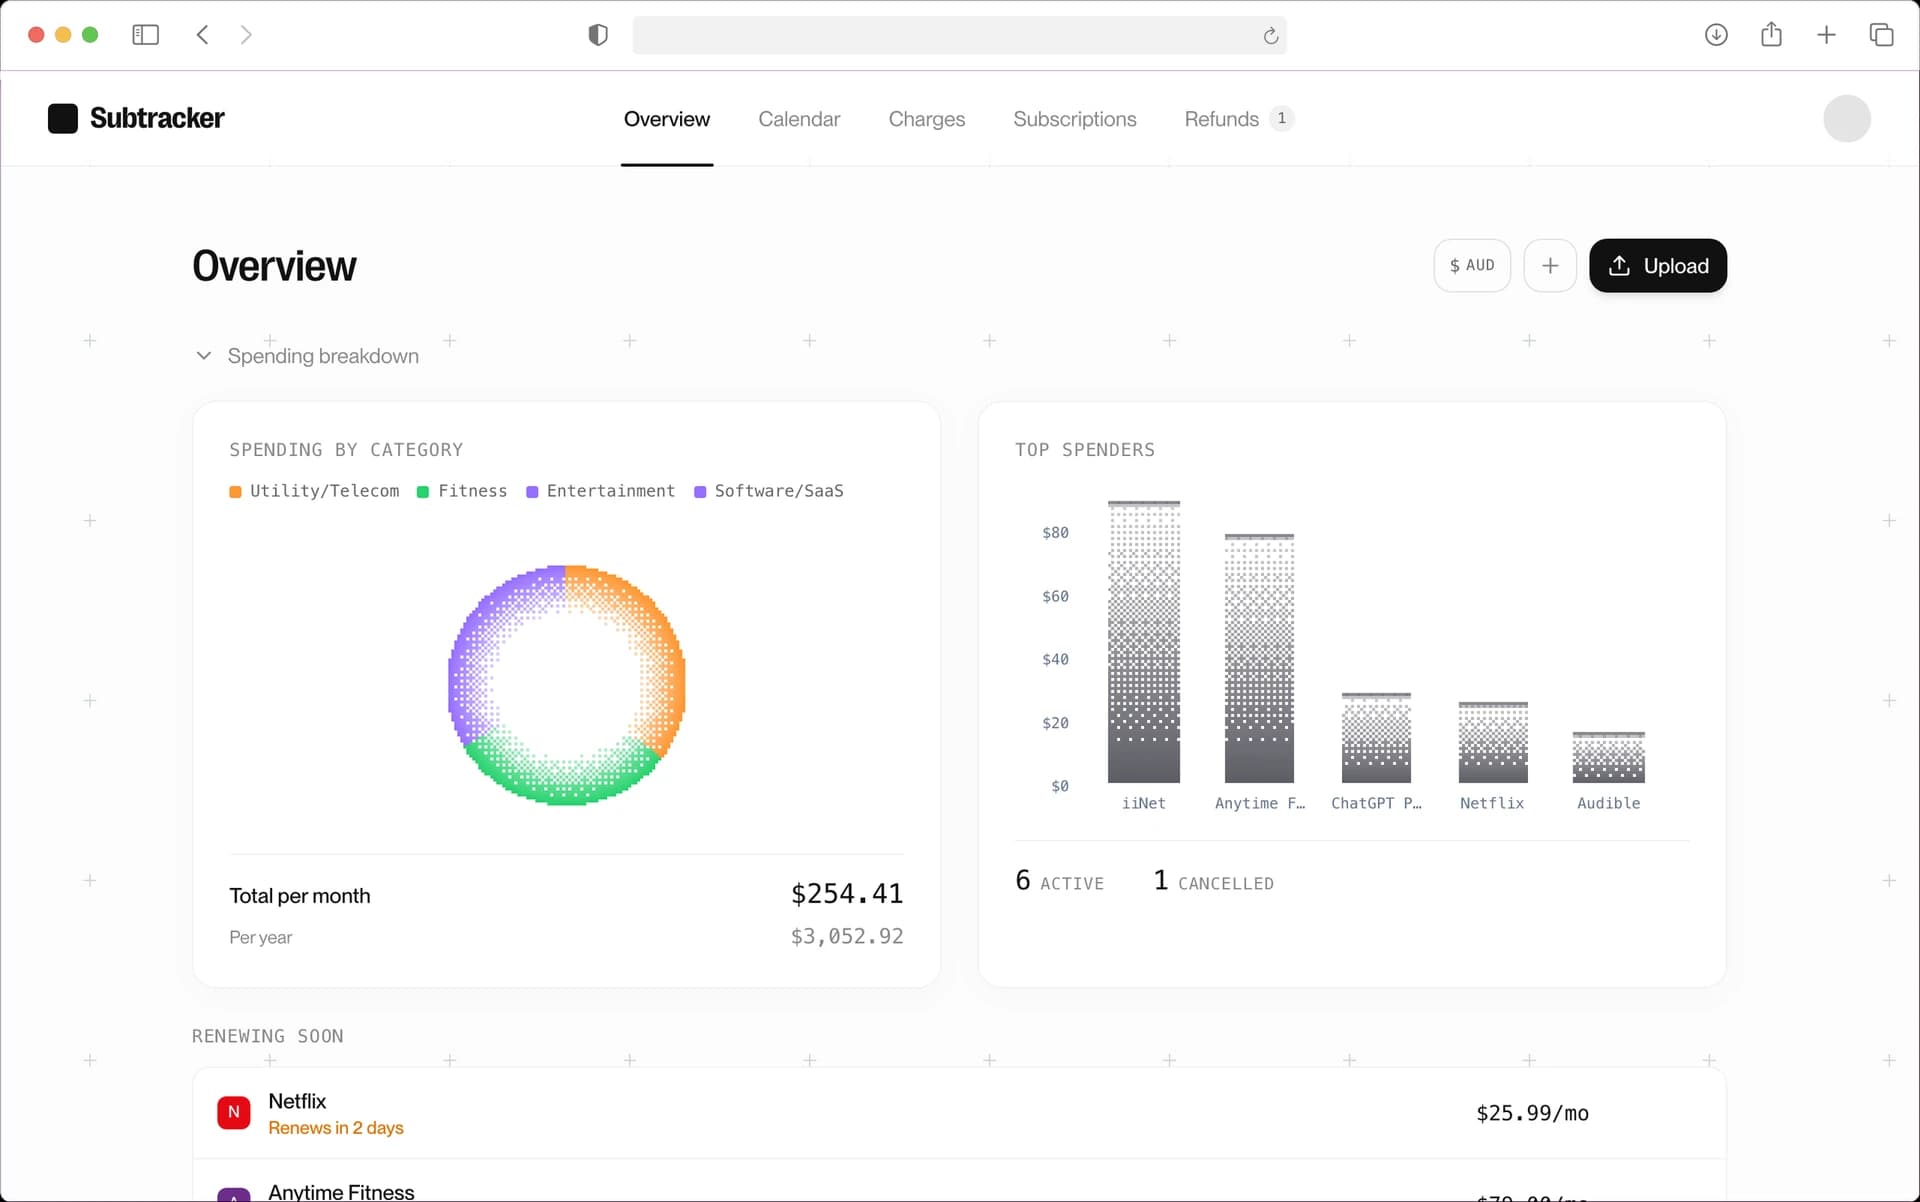This screenshot has width=1920, height=1202.
Task: Click the Netflix bar in Top Spenders
Action: 1493,742
